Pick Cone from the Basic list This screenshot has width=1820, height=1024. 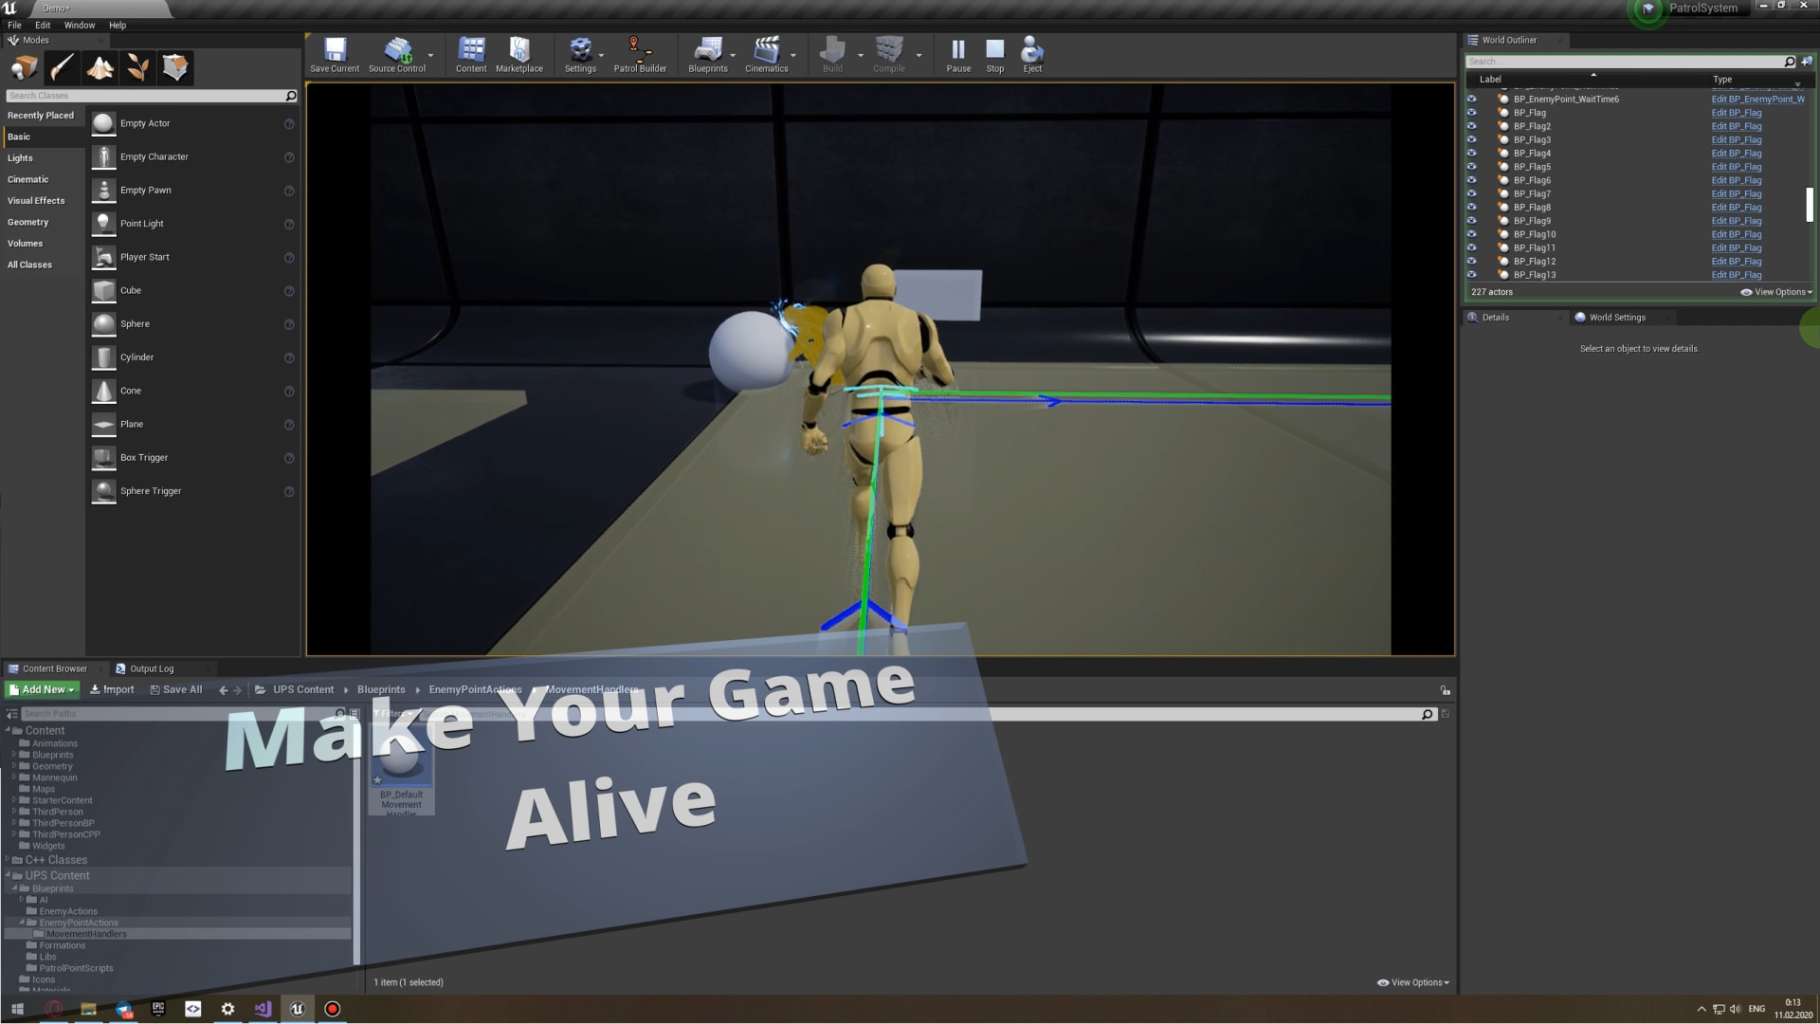[x=192, y=391]
